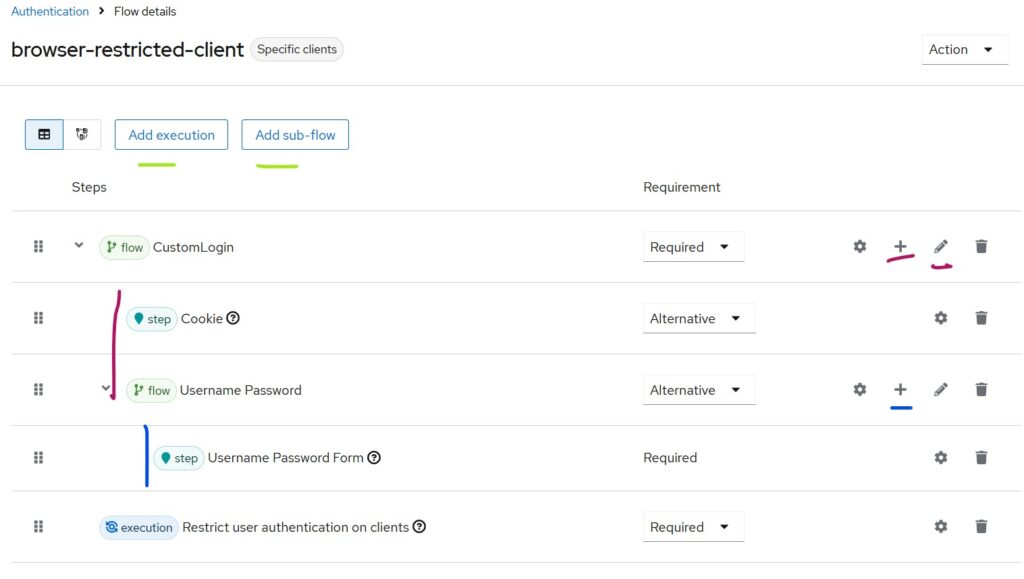
Task: Add step to Username Password flow
Action: (900, 390)
